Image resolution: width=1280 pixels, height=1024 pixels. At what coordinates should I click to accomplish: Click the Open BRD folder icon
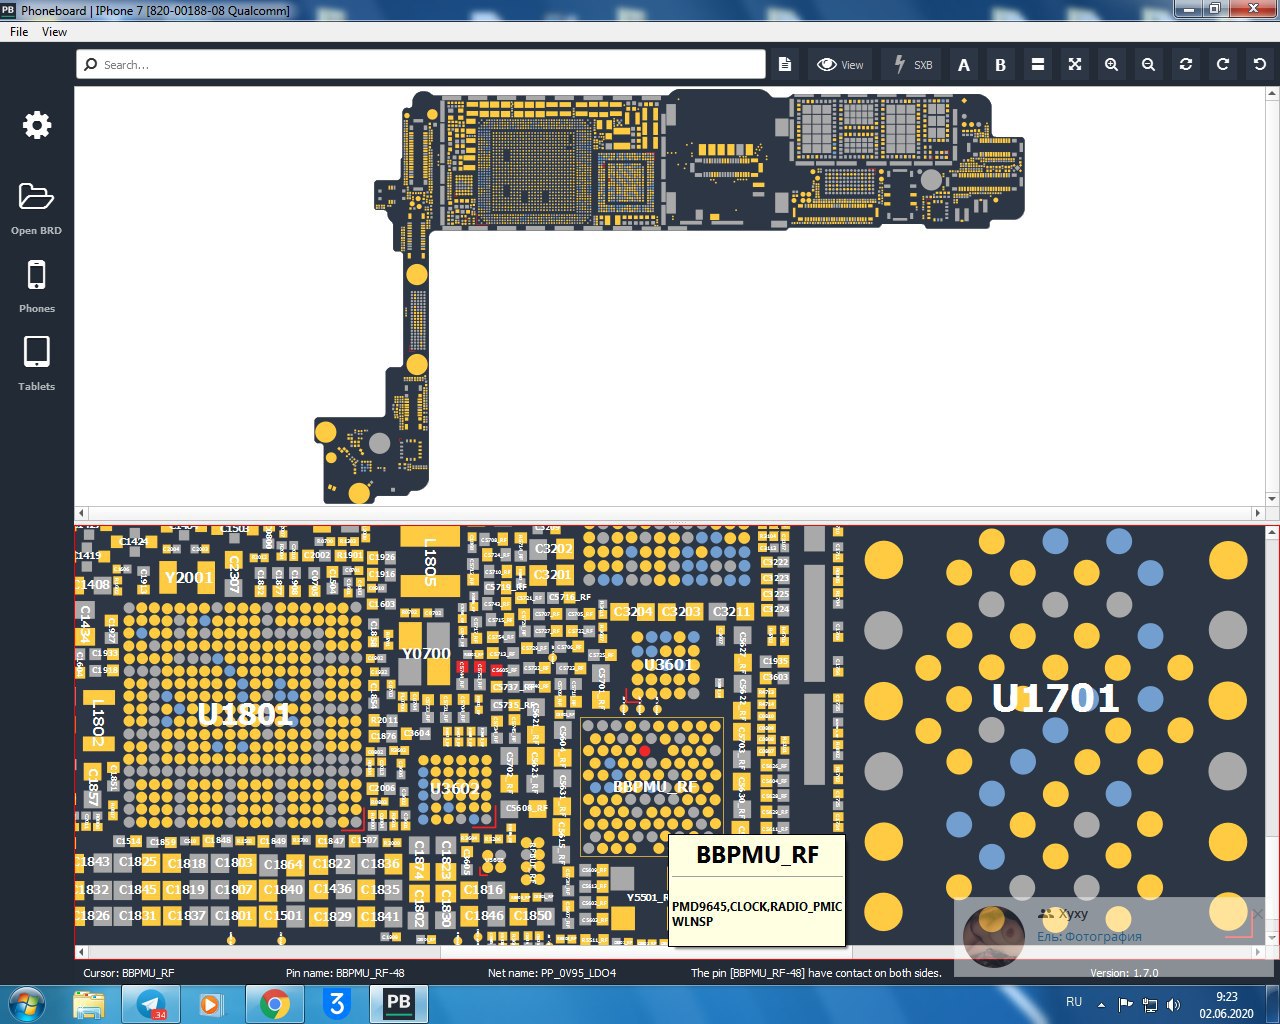[36, 196]
